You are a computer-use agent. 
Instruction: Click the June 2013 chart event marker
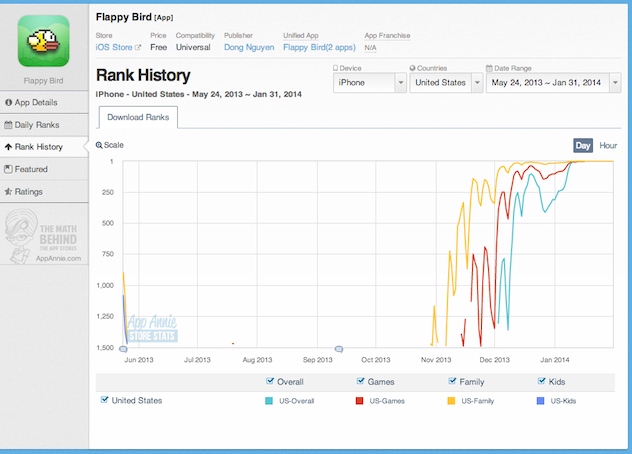pos(124,349)
